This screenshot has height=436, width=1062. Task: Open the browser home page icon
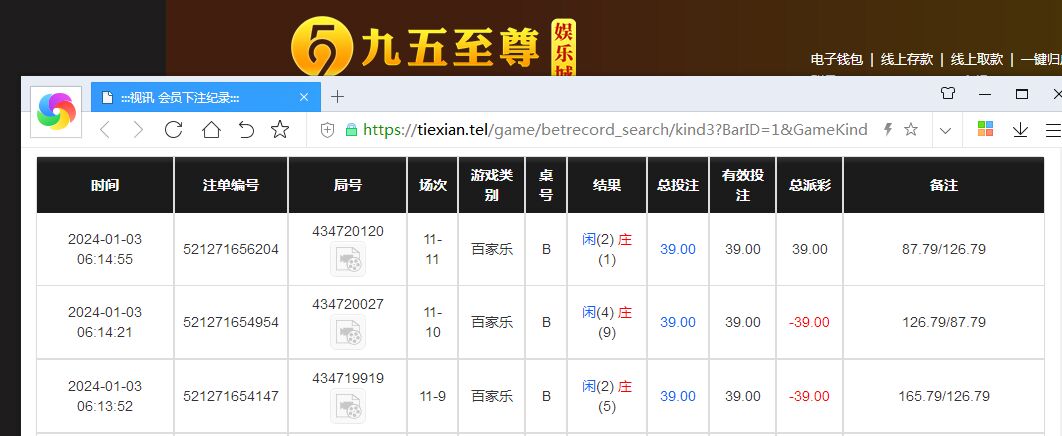point(211,129)
